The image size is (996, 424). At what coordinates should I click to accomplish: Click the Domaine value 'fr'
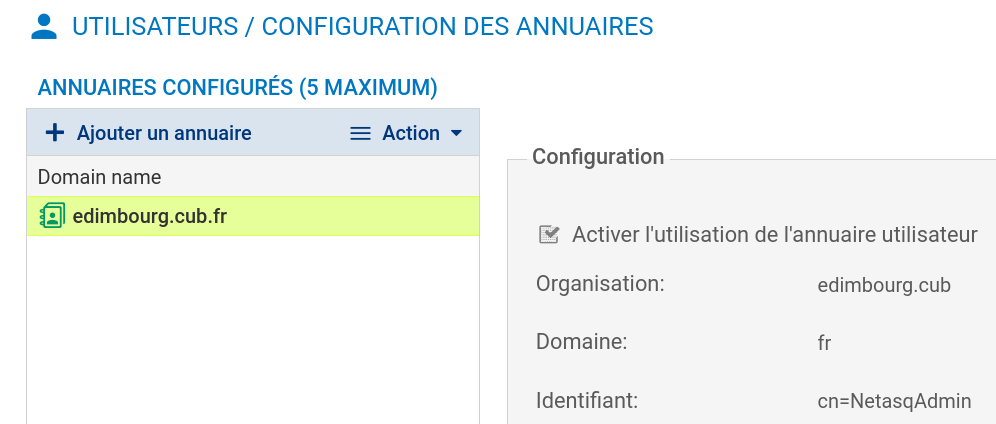click(824, 343)
